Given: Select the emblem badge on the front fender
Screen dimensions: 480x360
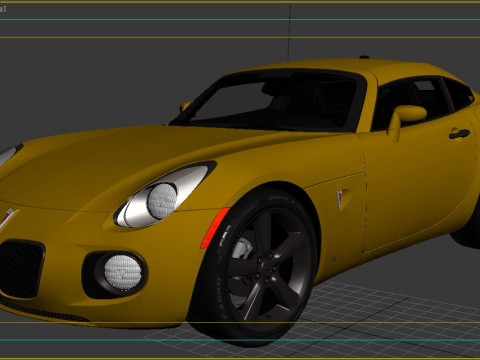Looking at the screenshot, I should (340, 200).
